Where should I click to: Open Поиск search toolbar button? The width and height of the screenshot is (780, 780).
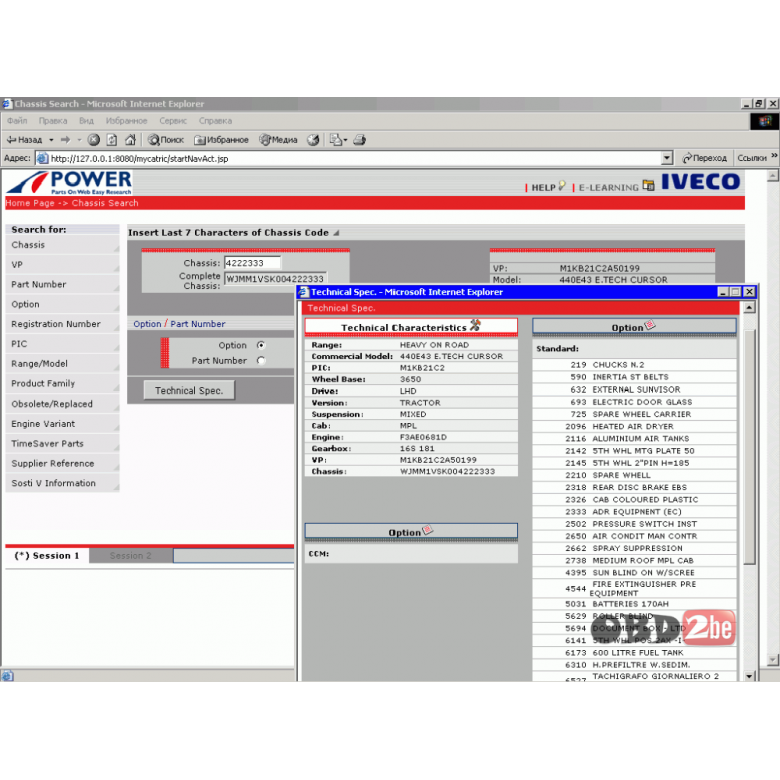pos(166,140)
